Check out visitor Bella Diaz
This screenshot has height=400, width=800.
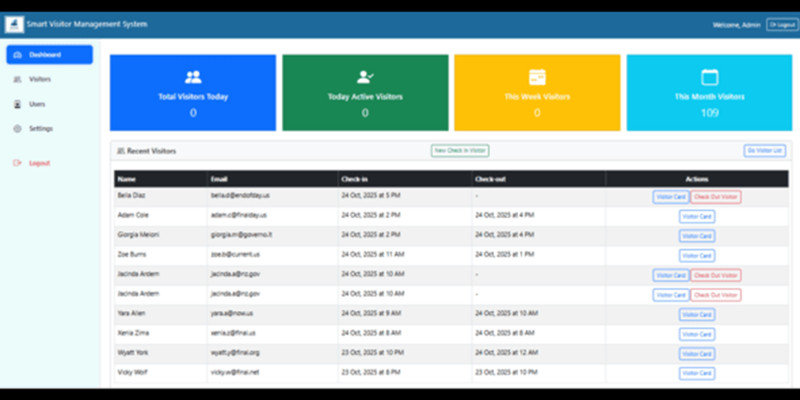pos(716,197)
